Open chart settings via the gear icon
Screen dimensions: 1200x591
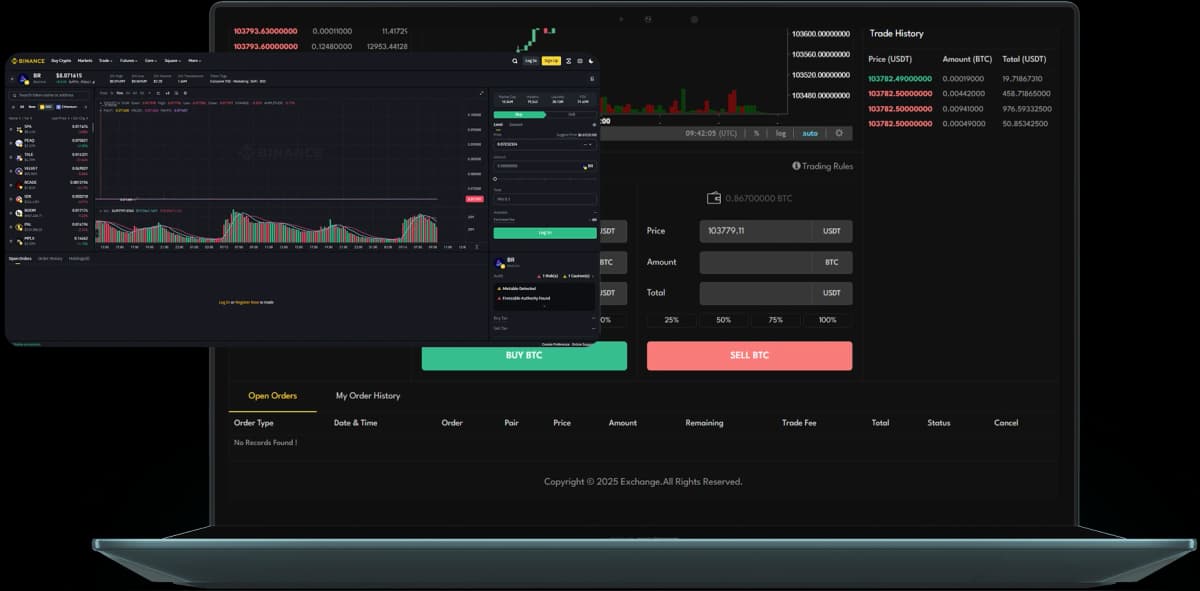840,133
